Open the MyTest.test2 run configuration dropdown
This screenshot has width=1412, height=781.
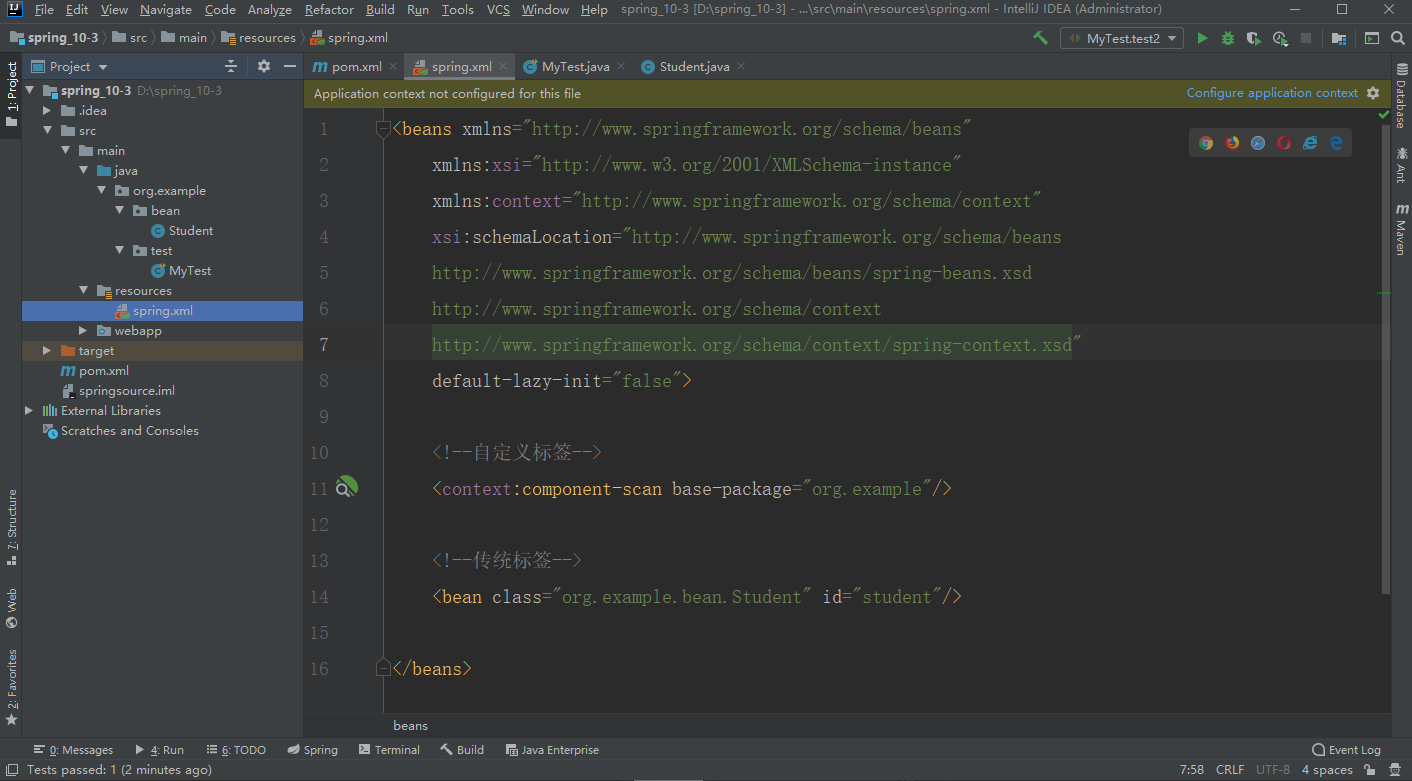(x=1124, y=38)
